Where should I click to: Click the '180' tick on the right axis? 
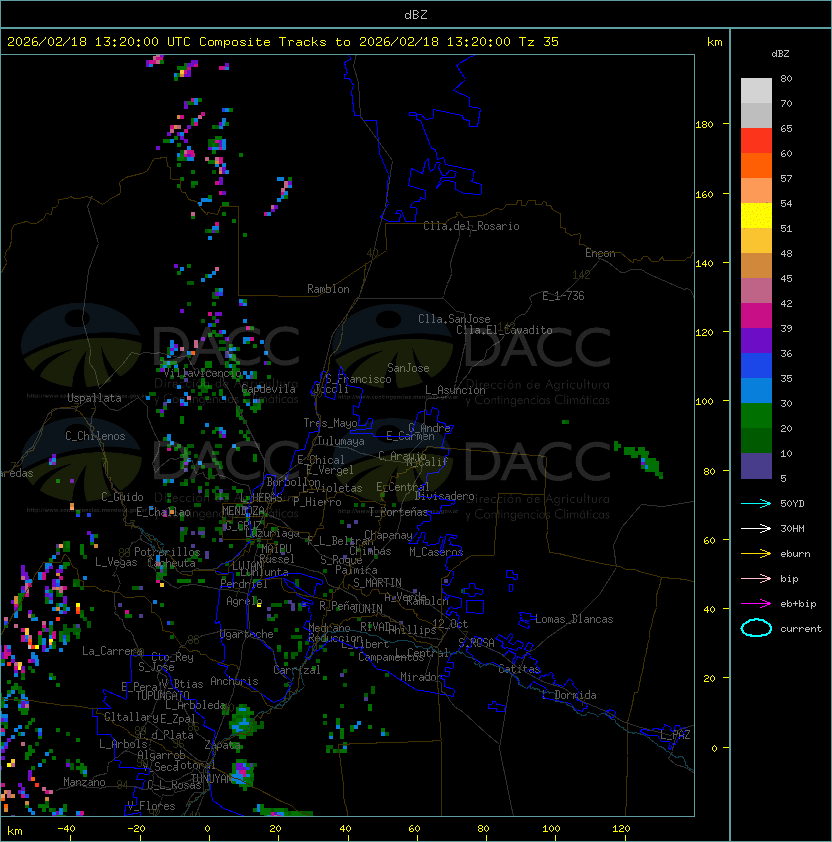(704, 124)
